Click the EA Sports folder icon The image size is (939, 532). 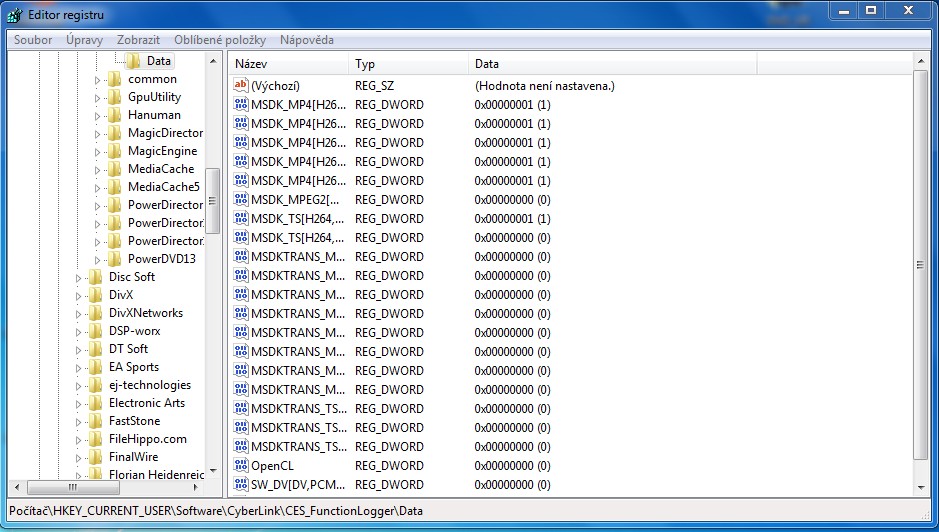click(95, 367)
